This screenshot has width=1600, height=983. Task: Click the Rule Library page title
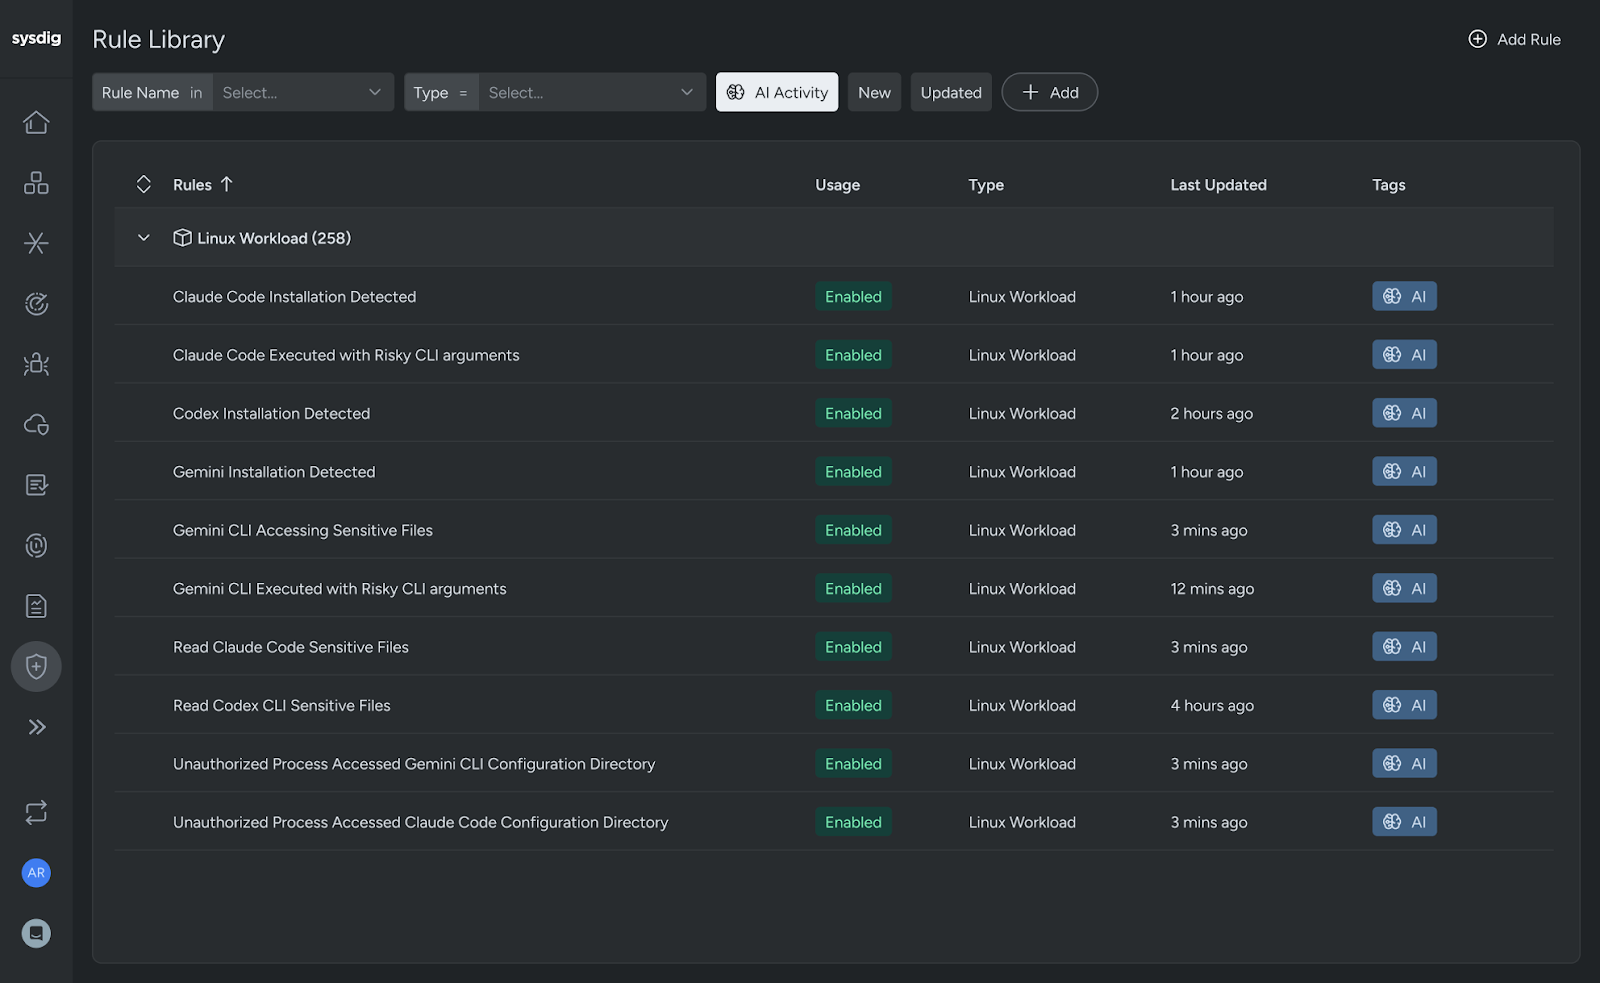tap(158, 40)
